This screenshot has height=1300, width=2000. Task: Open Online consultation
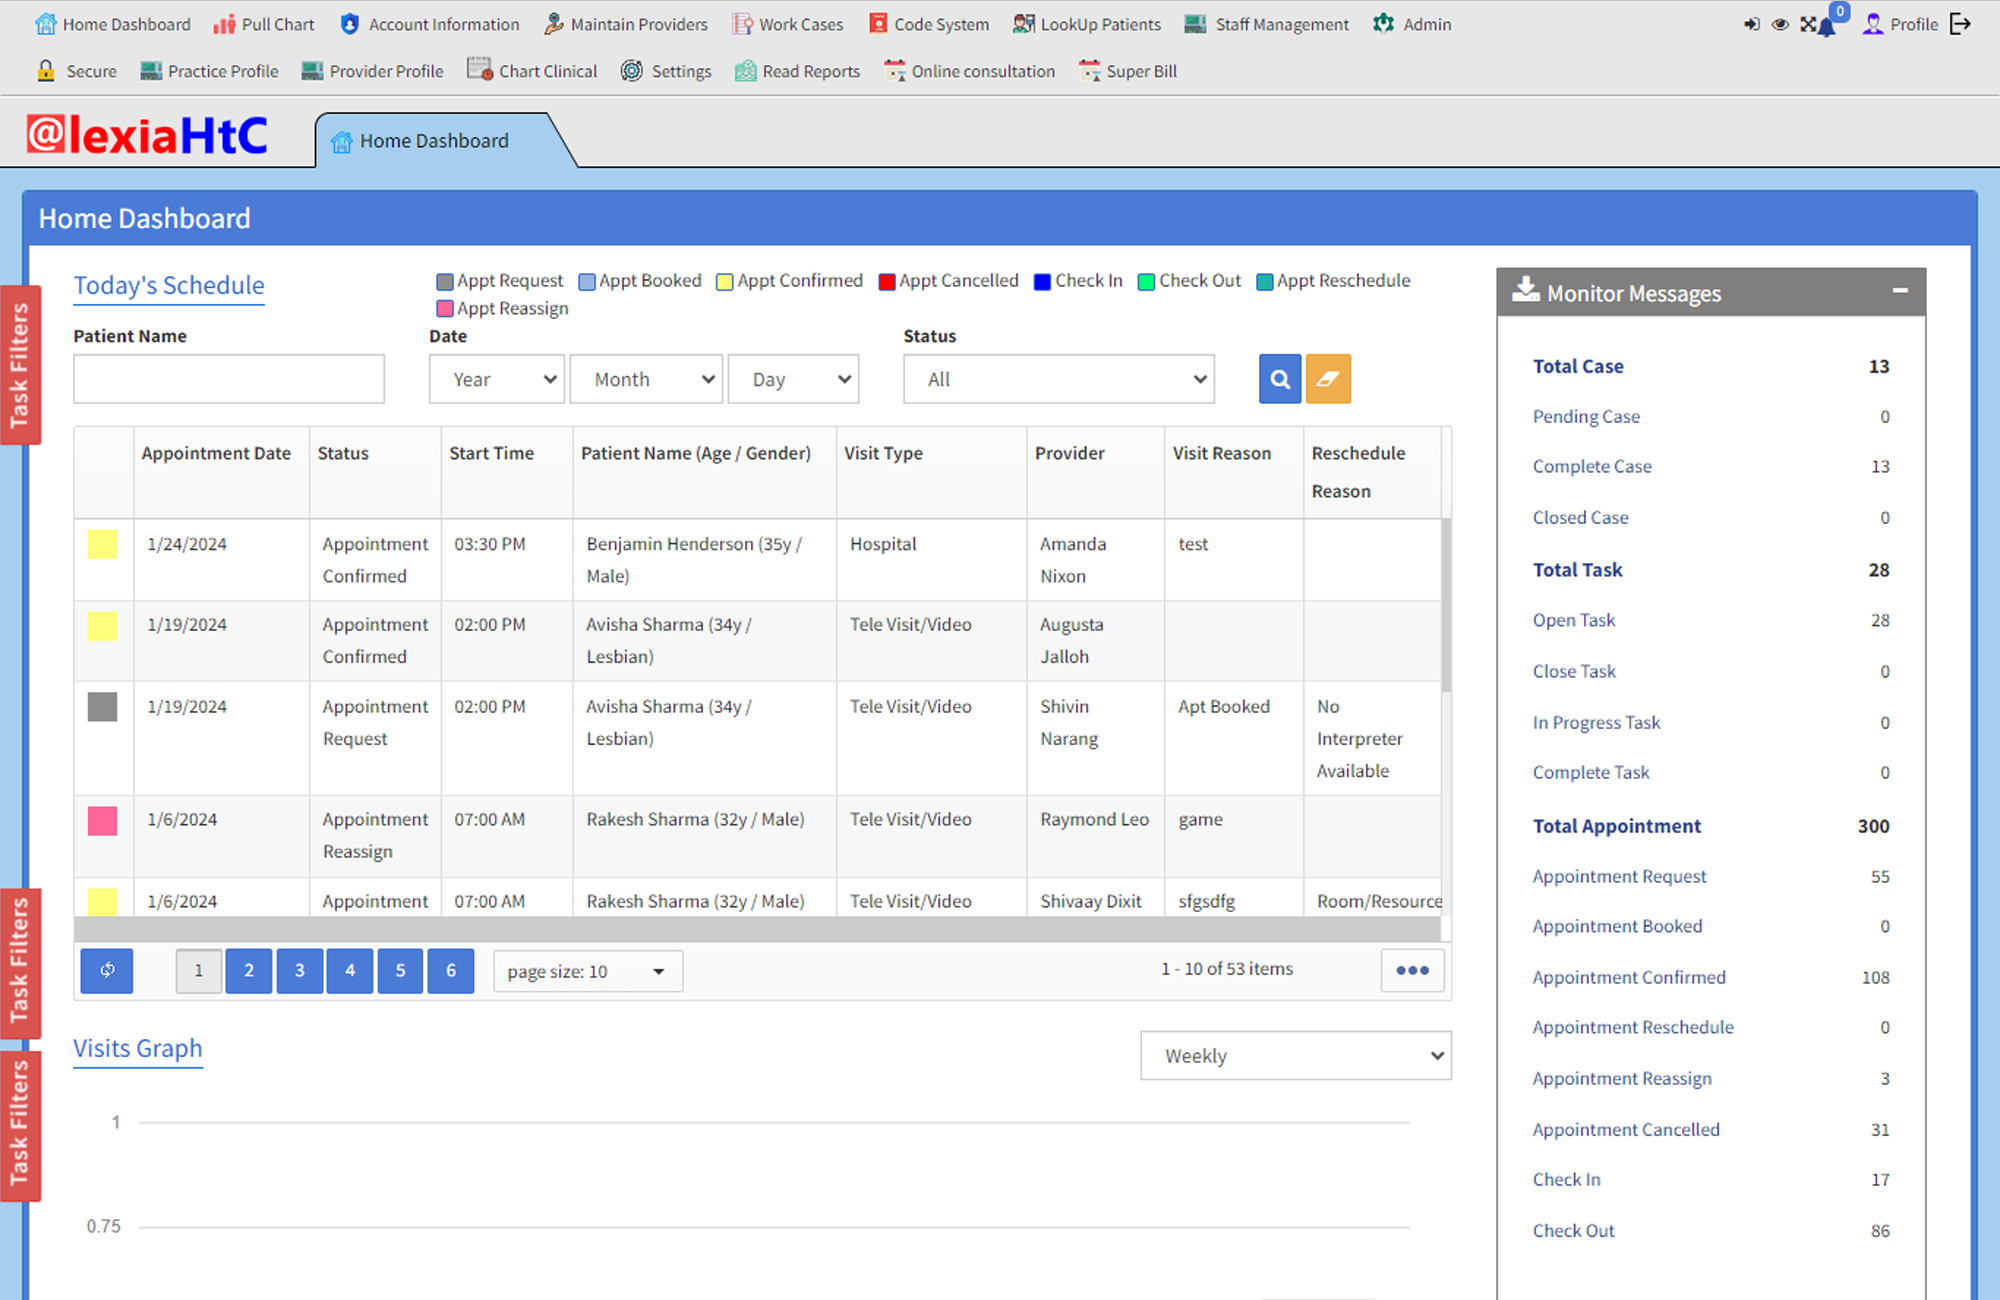coord(970,71)
